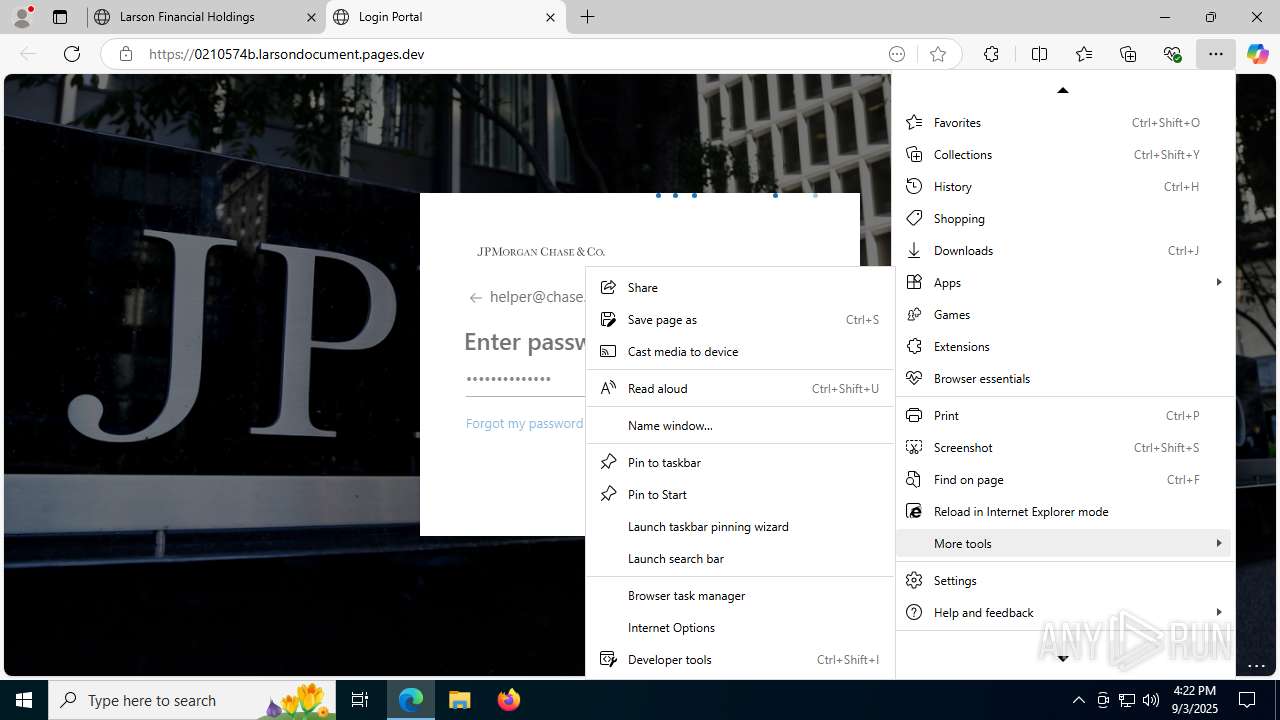
Task: Choose Save page as
Action: (739, 319)
